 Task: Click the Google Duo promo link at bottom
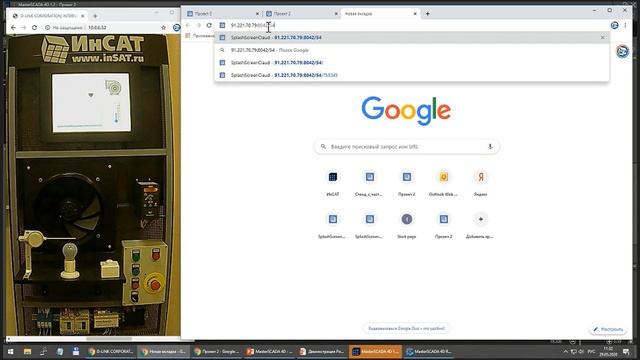click(406, 328)
